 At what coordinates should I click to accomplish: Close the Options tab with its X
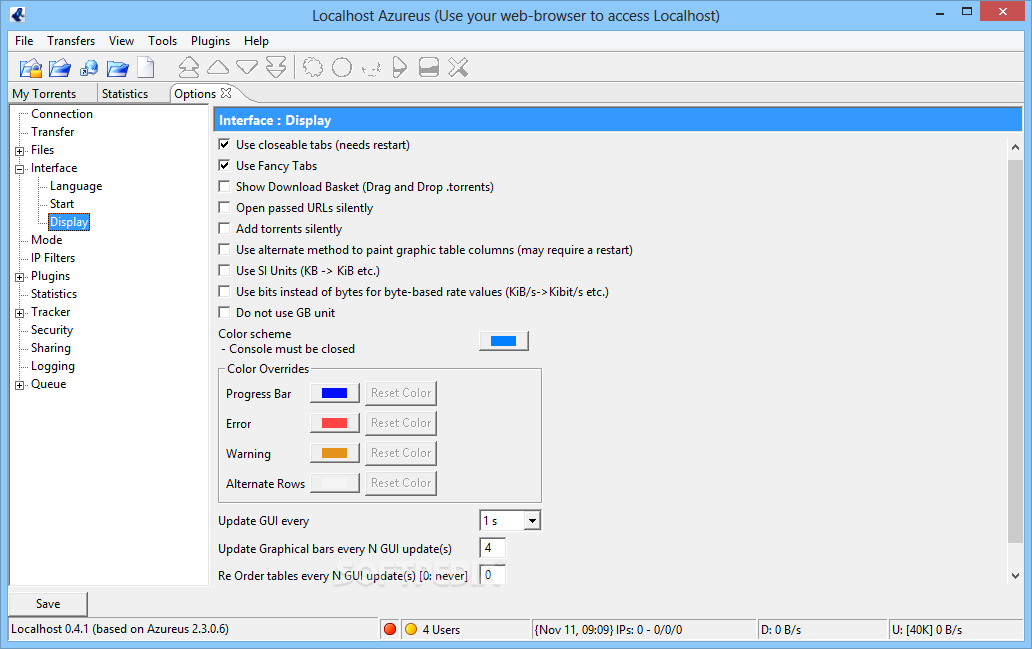226,93
